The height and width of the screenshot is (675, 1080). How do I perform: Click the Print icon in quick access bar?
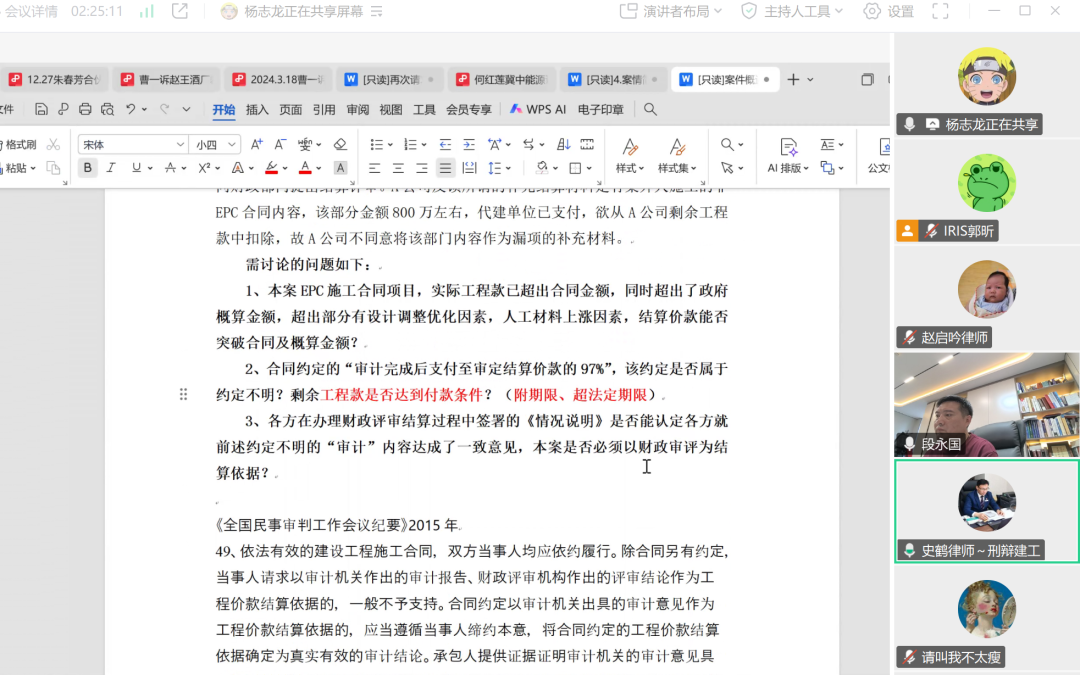click(84, 110)
